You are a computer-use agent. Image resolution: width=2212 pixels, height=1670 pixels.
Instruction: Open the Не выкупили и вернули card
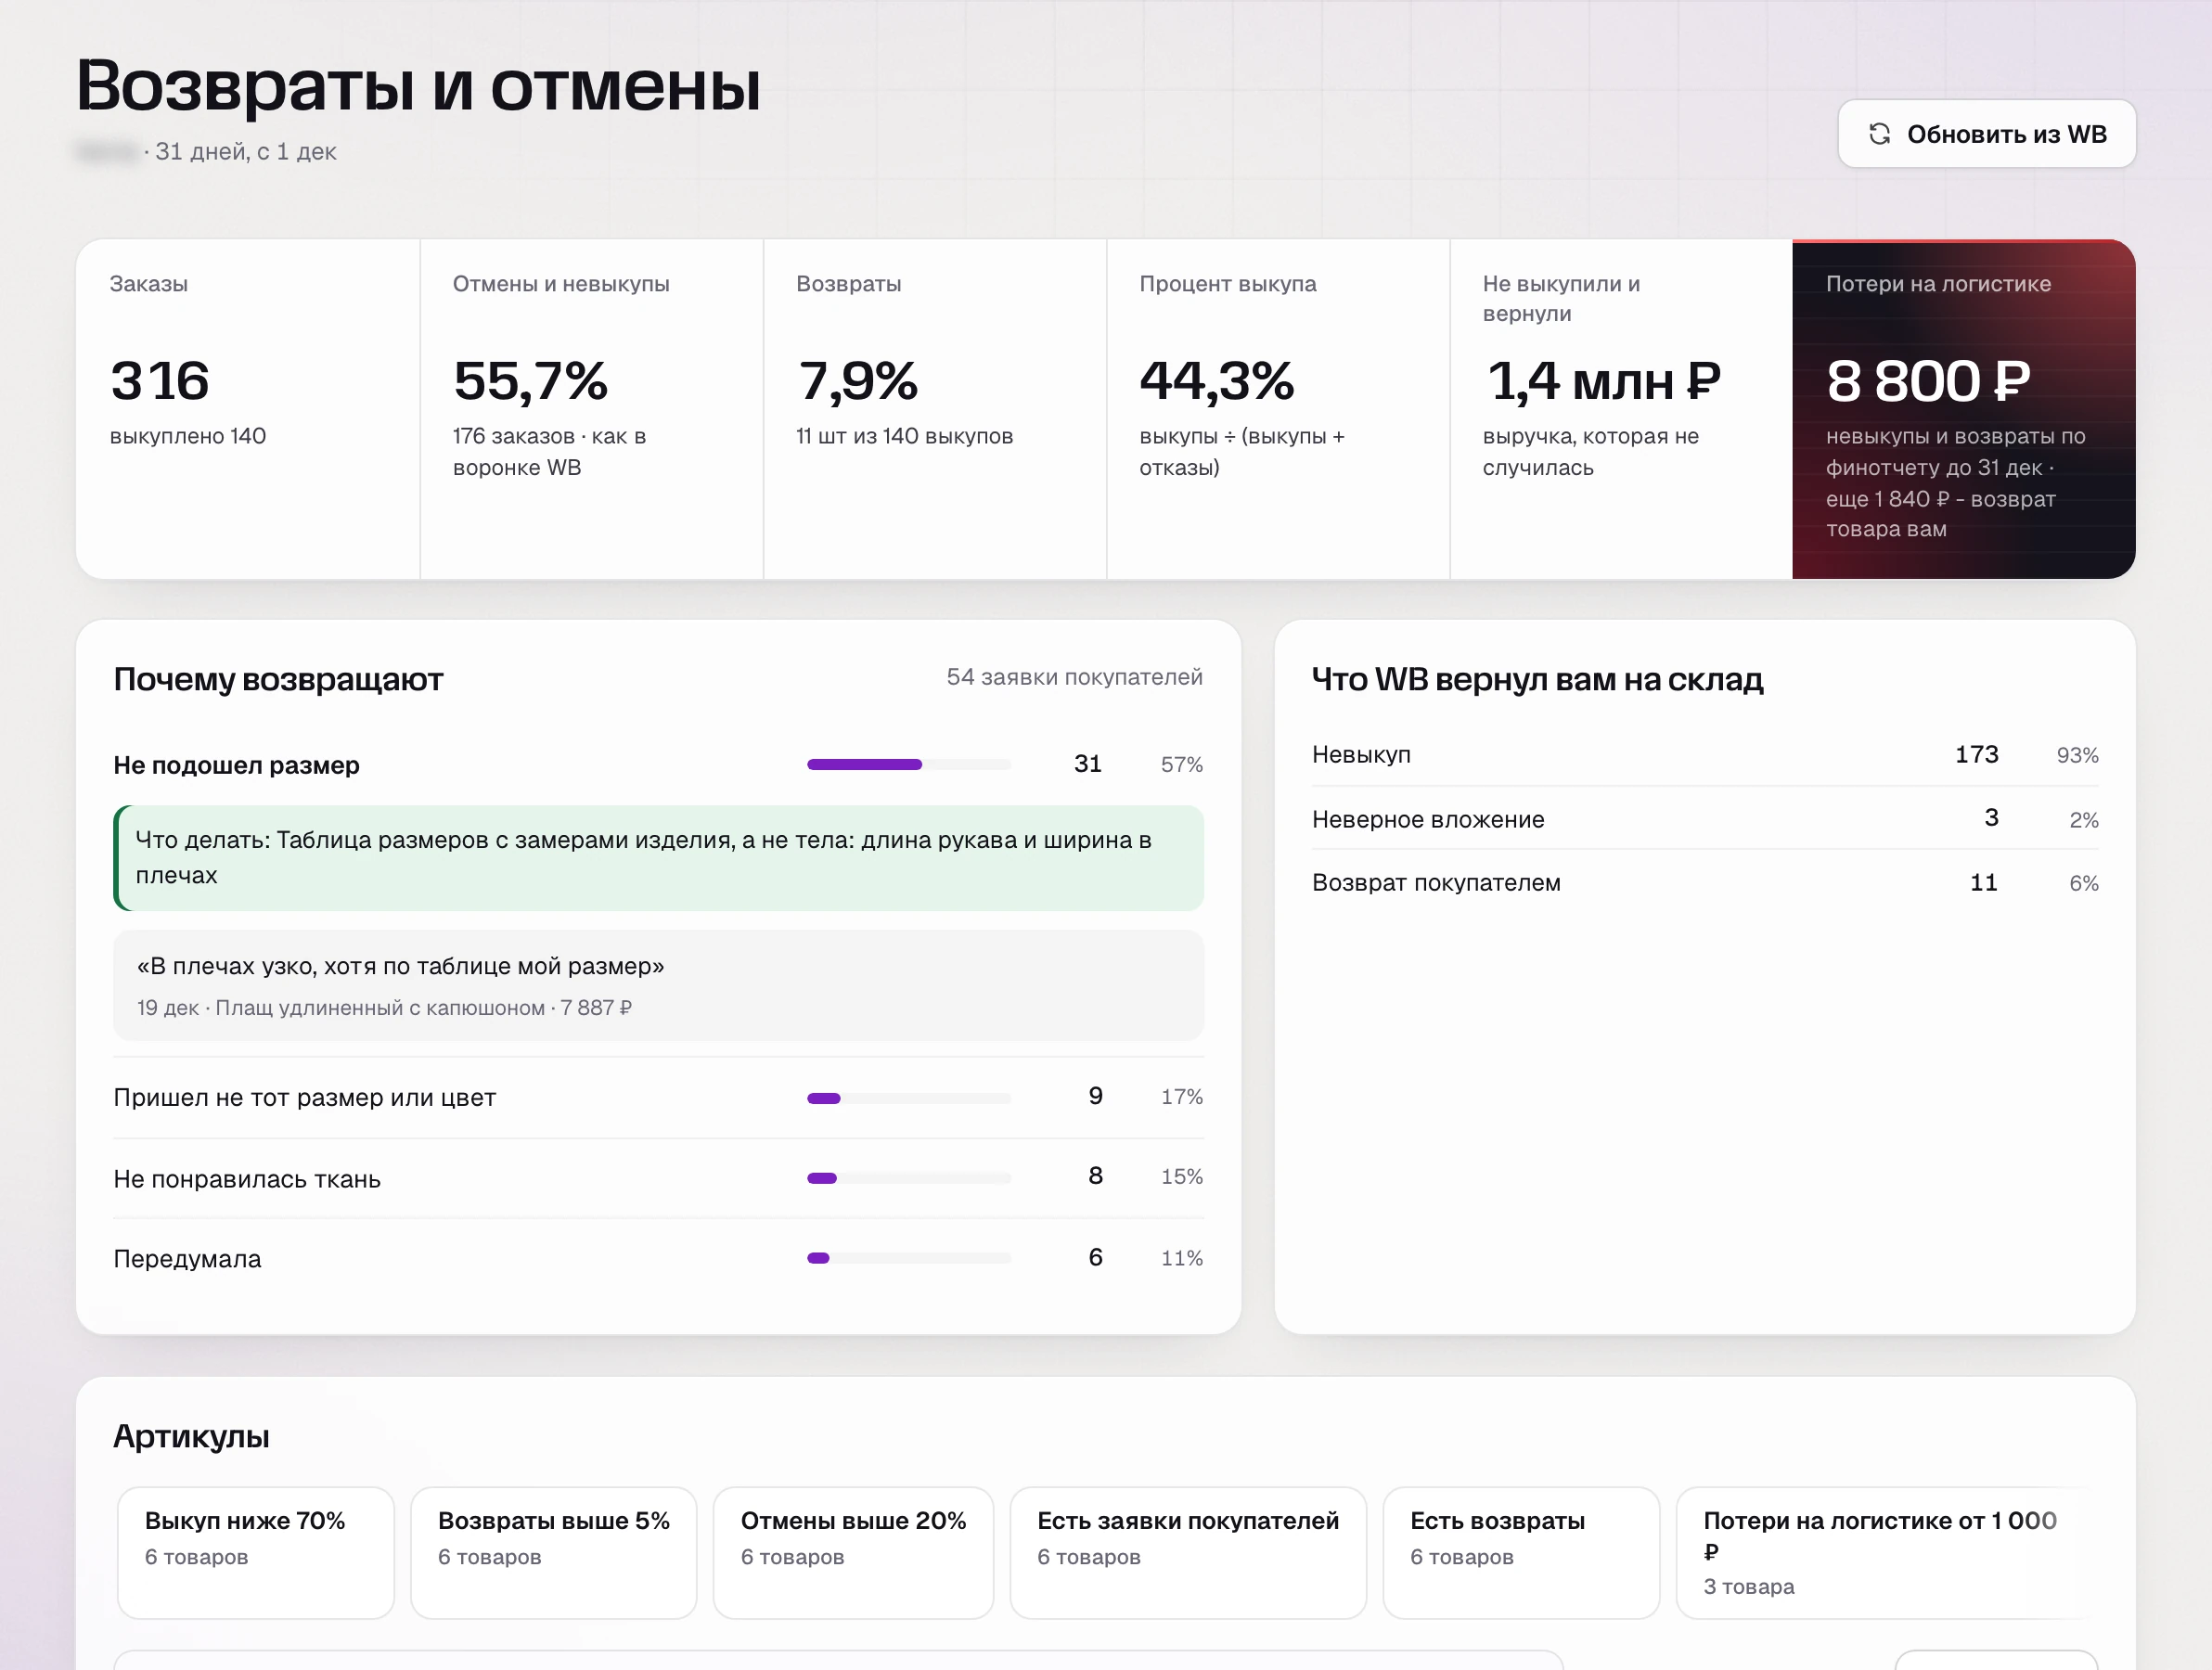click(1621, 409)
